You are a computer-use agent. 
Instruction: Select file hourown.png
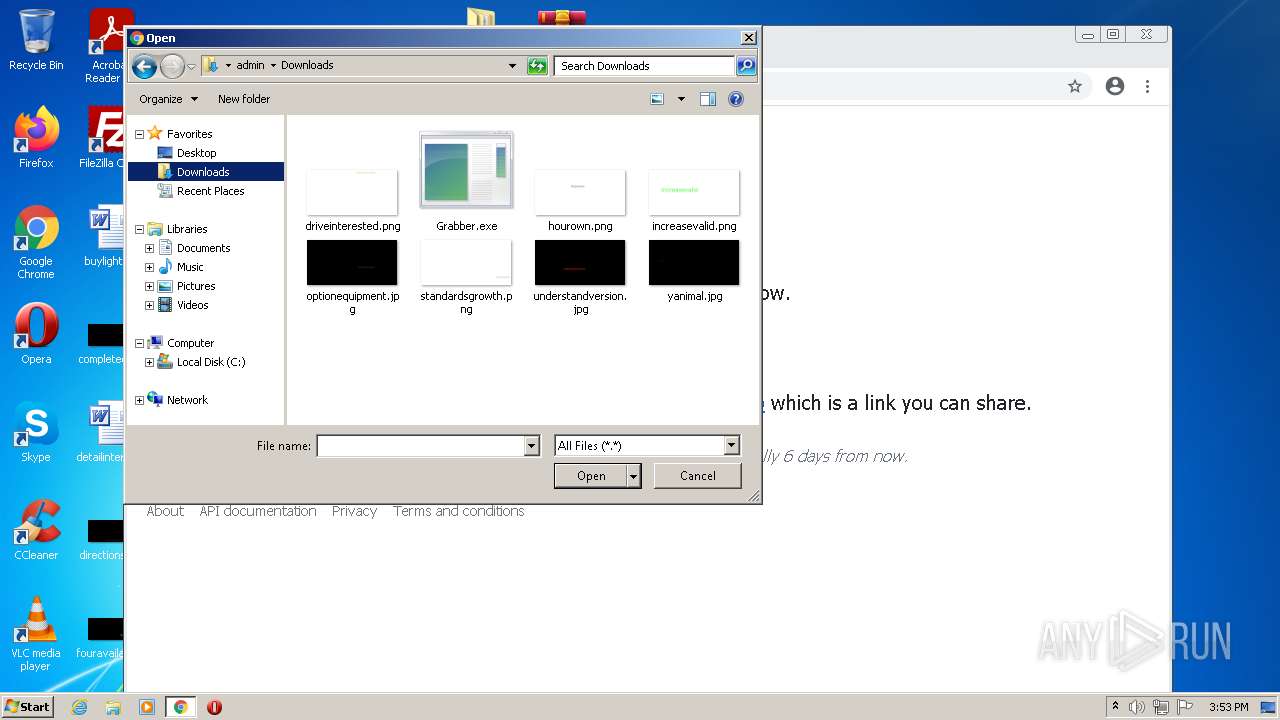(580, 200)
